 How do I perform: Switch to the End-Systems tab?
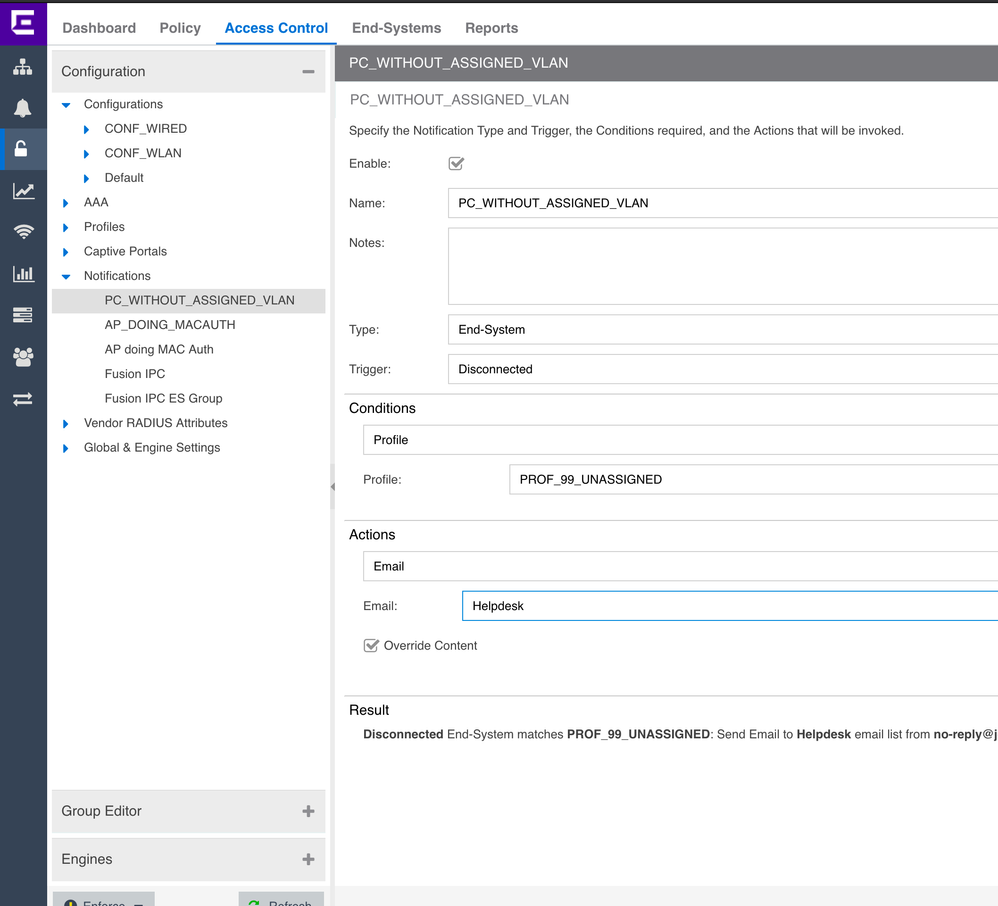pyautogui.click(x=396, y=28)
